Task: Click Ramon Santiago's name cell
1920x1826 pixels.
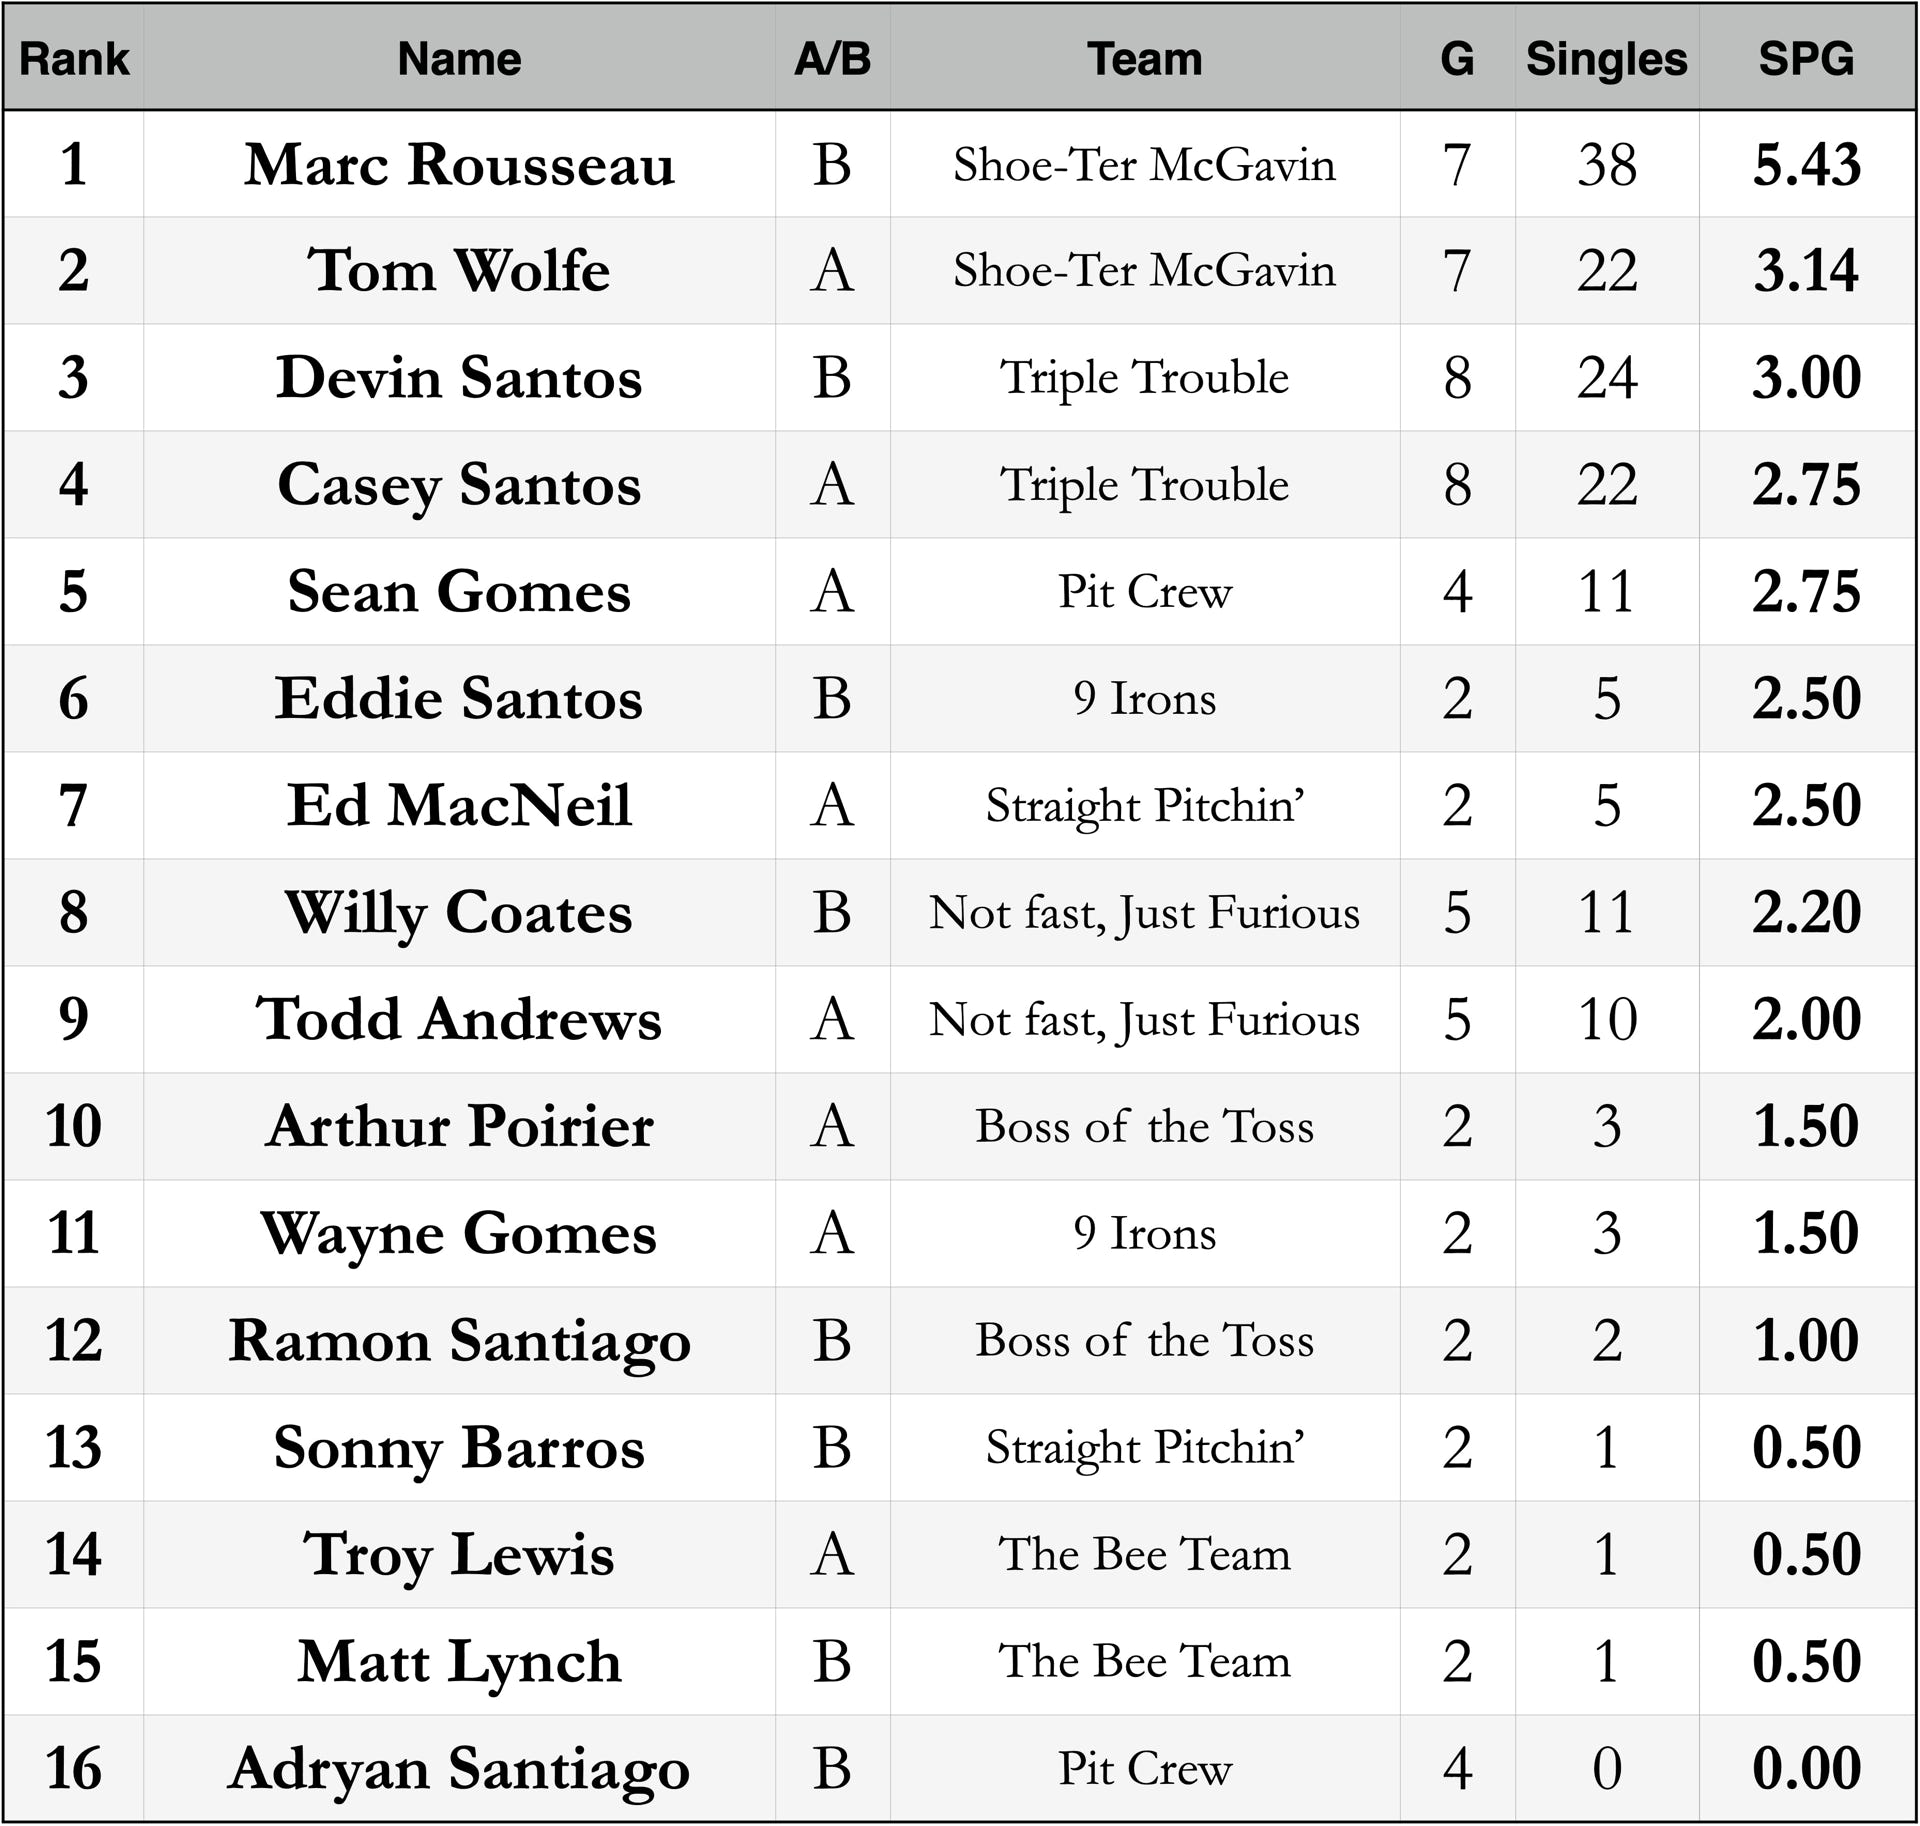Action: coord(459,1340)
